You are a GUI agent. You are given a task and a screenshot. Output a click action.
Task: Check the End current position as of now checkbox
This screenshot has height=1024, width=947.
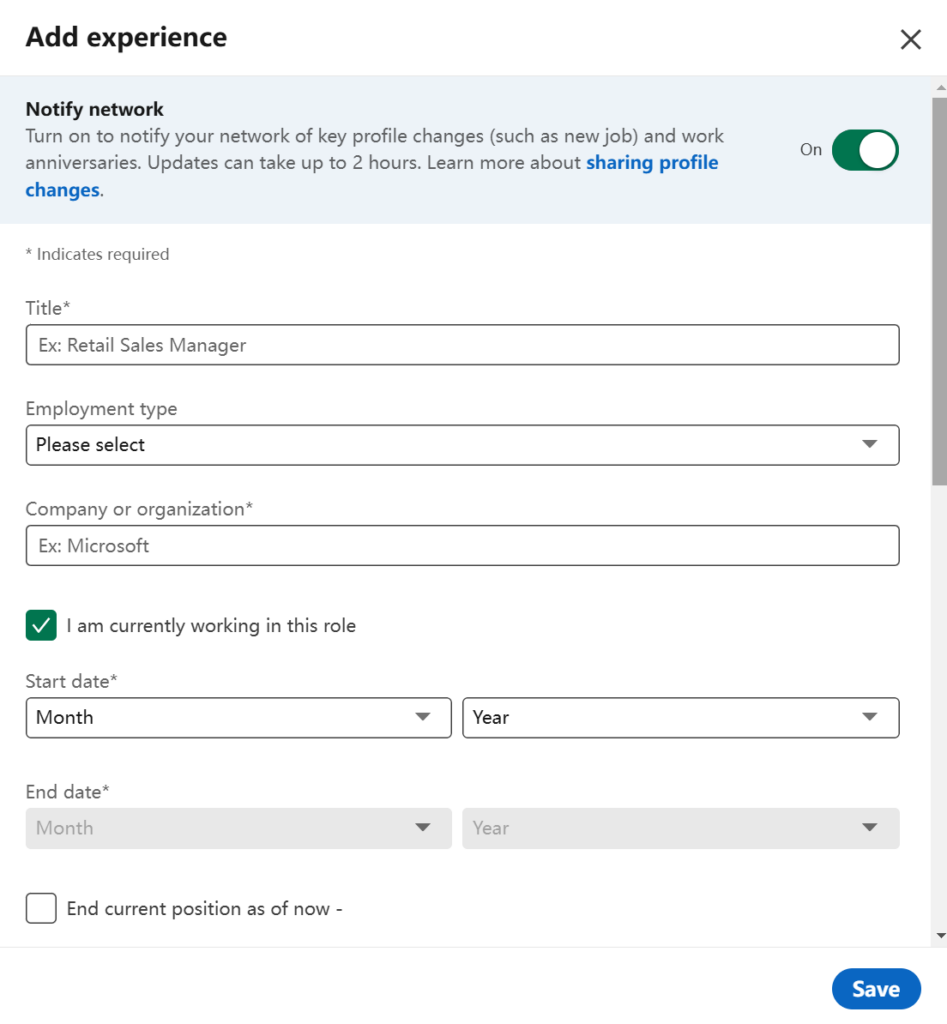(x=40, y=908)
